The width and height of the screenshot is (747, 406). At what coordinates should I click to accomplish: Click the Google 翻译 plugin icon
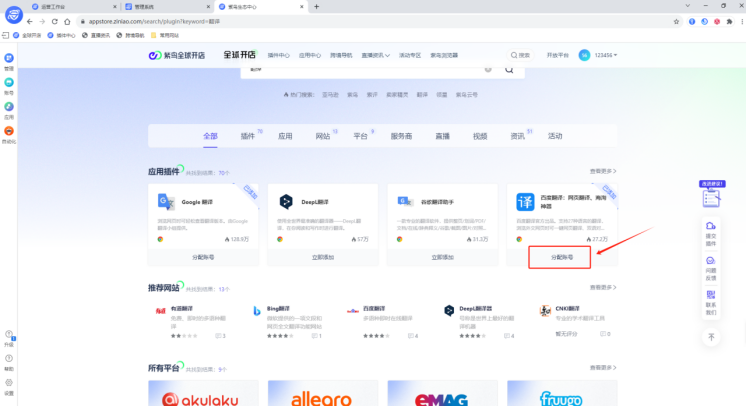(x=166, y=202)
